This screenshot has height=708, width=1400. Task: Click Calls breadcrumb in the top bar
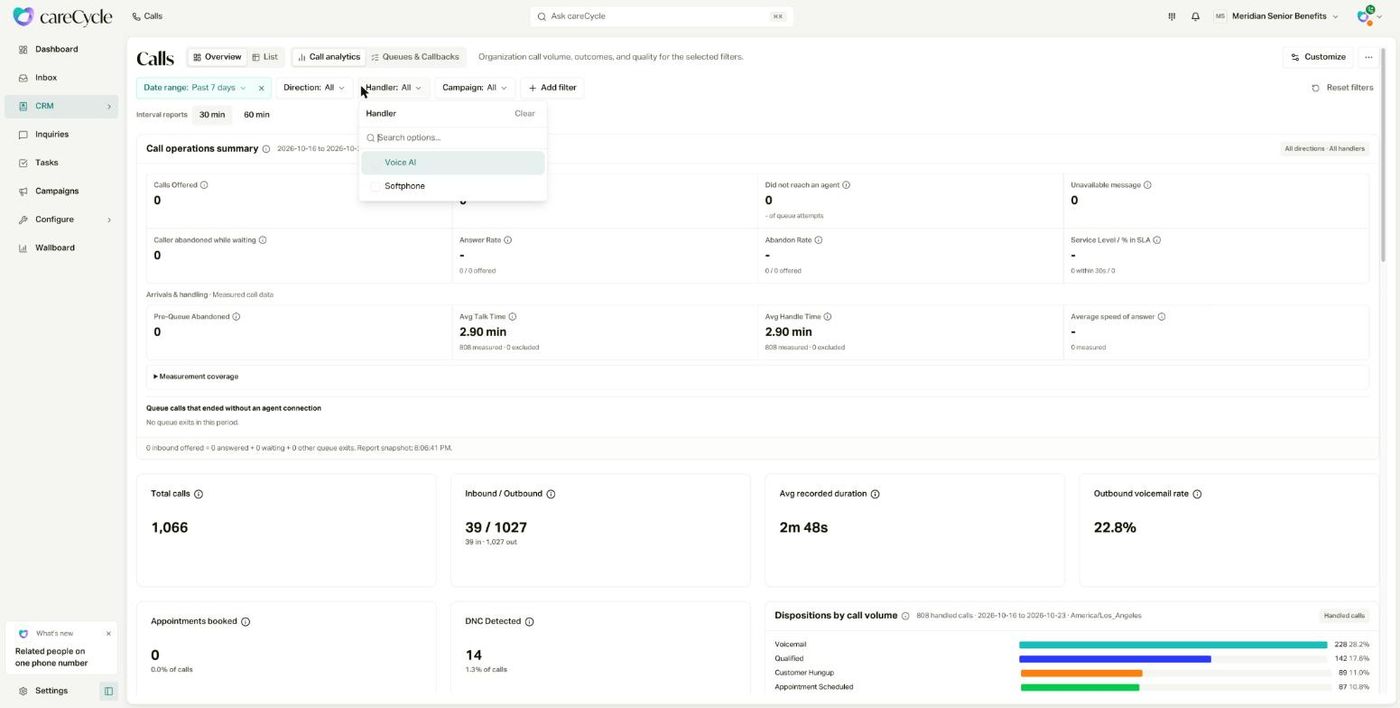(x=147, y=16)
